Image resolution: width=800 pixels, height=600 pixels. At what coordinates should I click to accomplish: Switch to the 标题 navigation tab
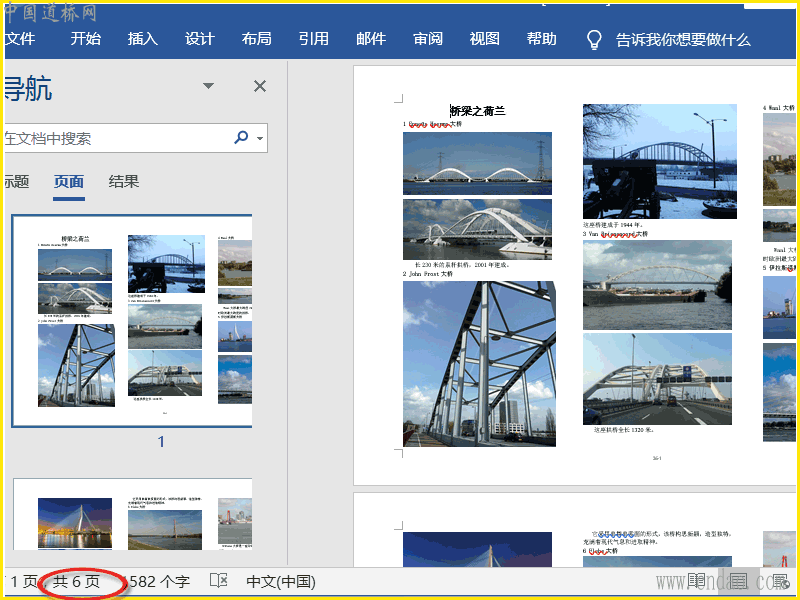(x=16, y=182)
